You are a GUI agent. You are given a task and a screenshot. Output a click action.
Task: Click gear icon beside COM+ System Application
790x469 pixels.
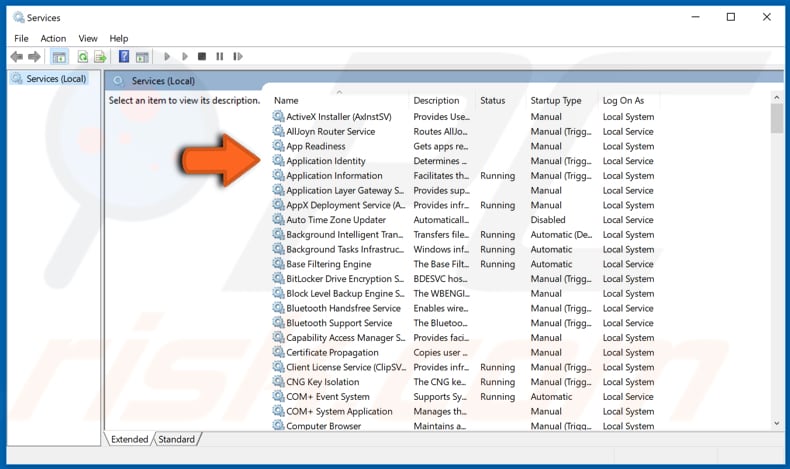[278, 411]
